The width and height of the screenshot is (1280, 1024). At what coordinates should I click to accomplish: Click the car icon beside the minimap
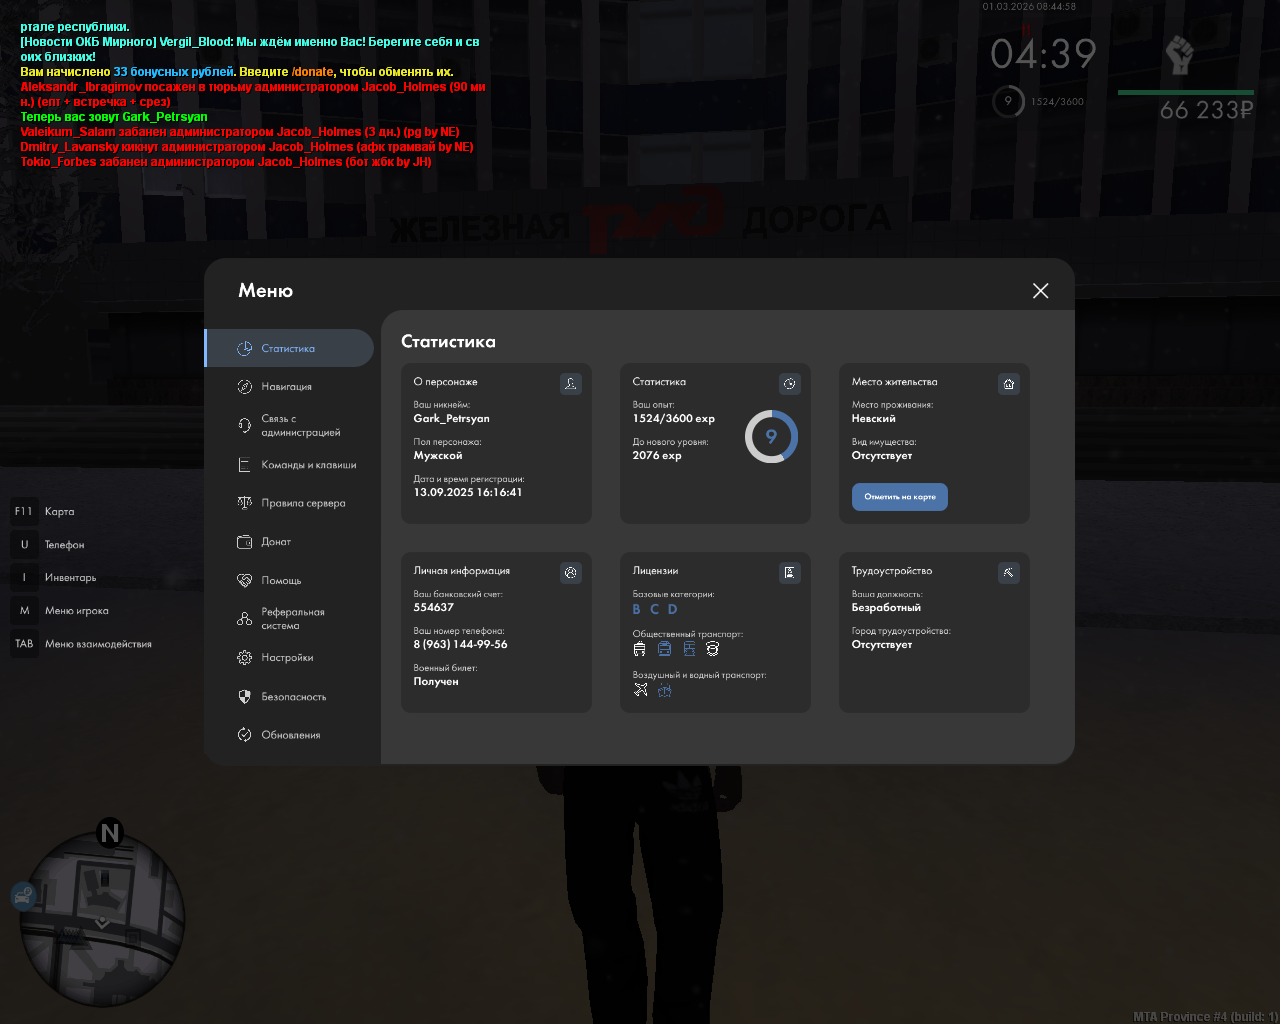pos(23,895)
